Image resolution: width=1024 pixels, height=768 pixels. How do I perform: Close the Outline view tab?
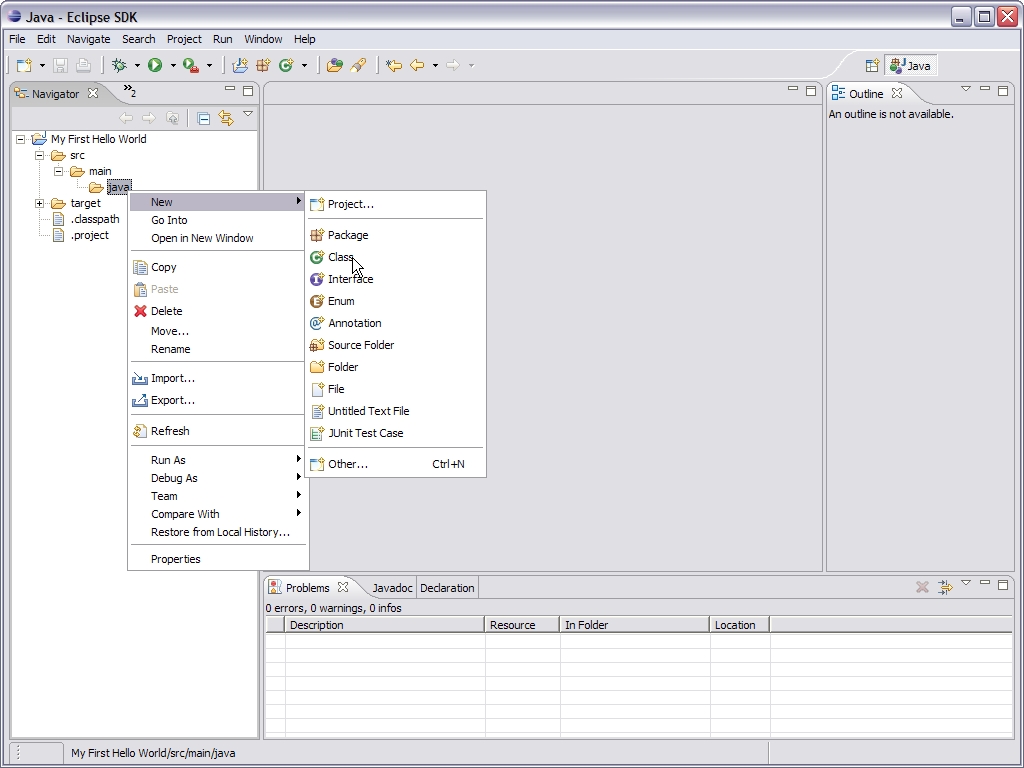897,93
